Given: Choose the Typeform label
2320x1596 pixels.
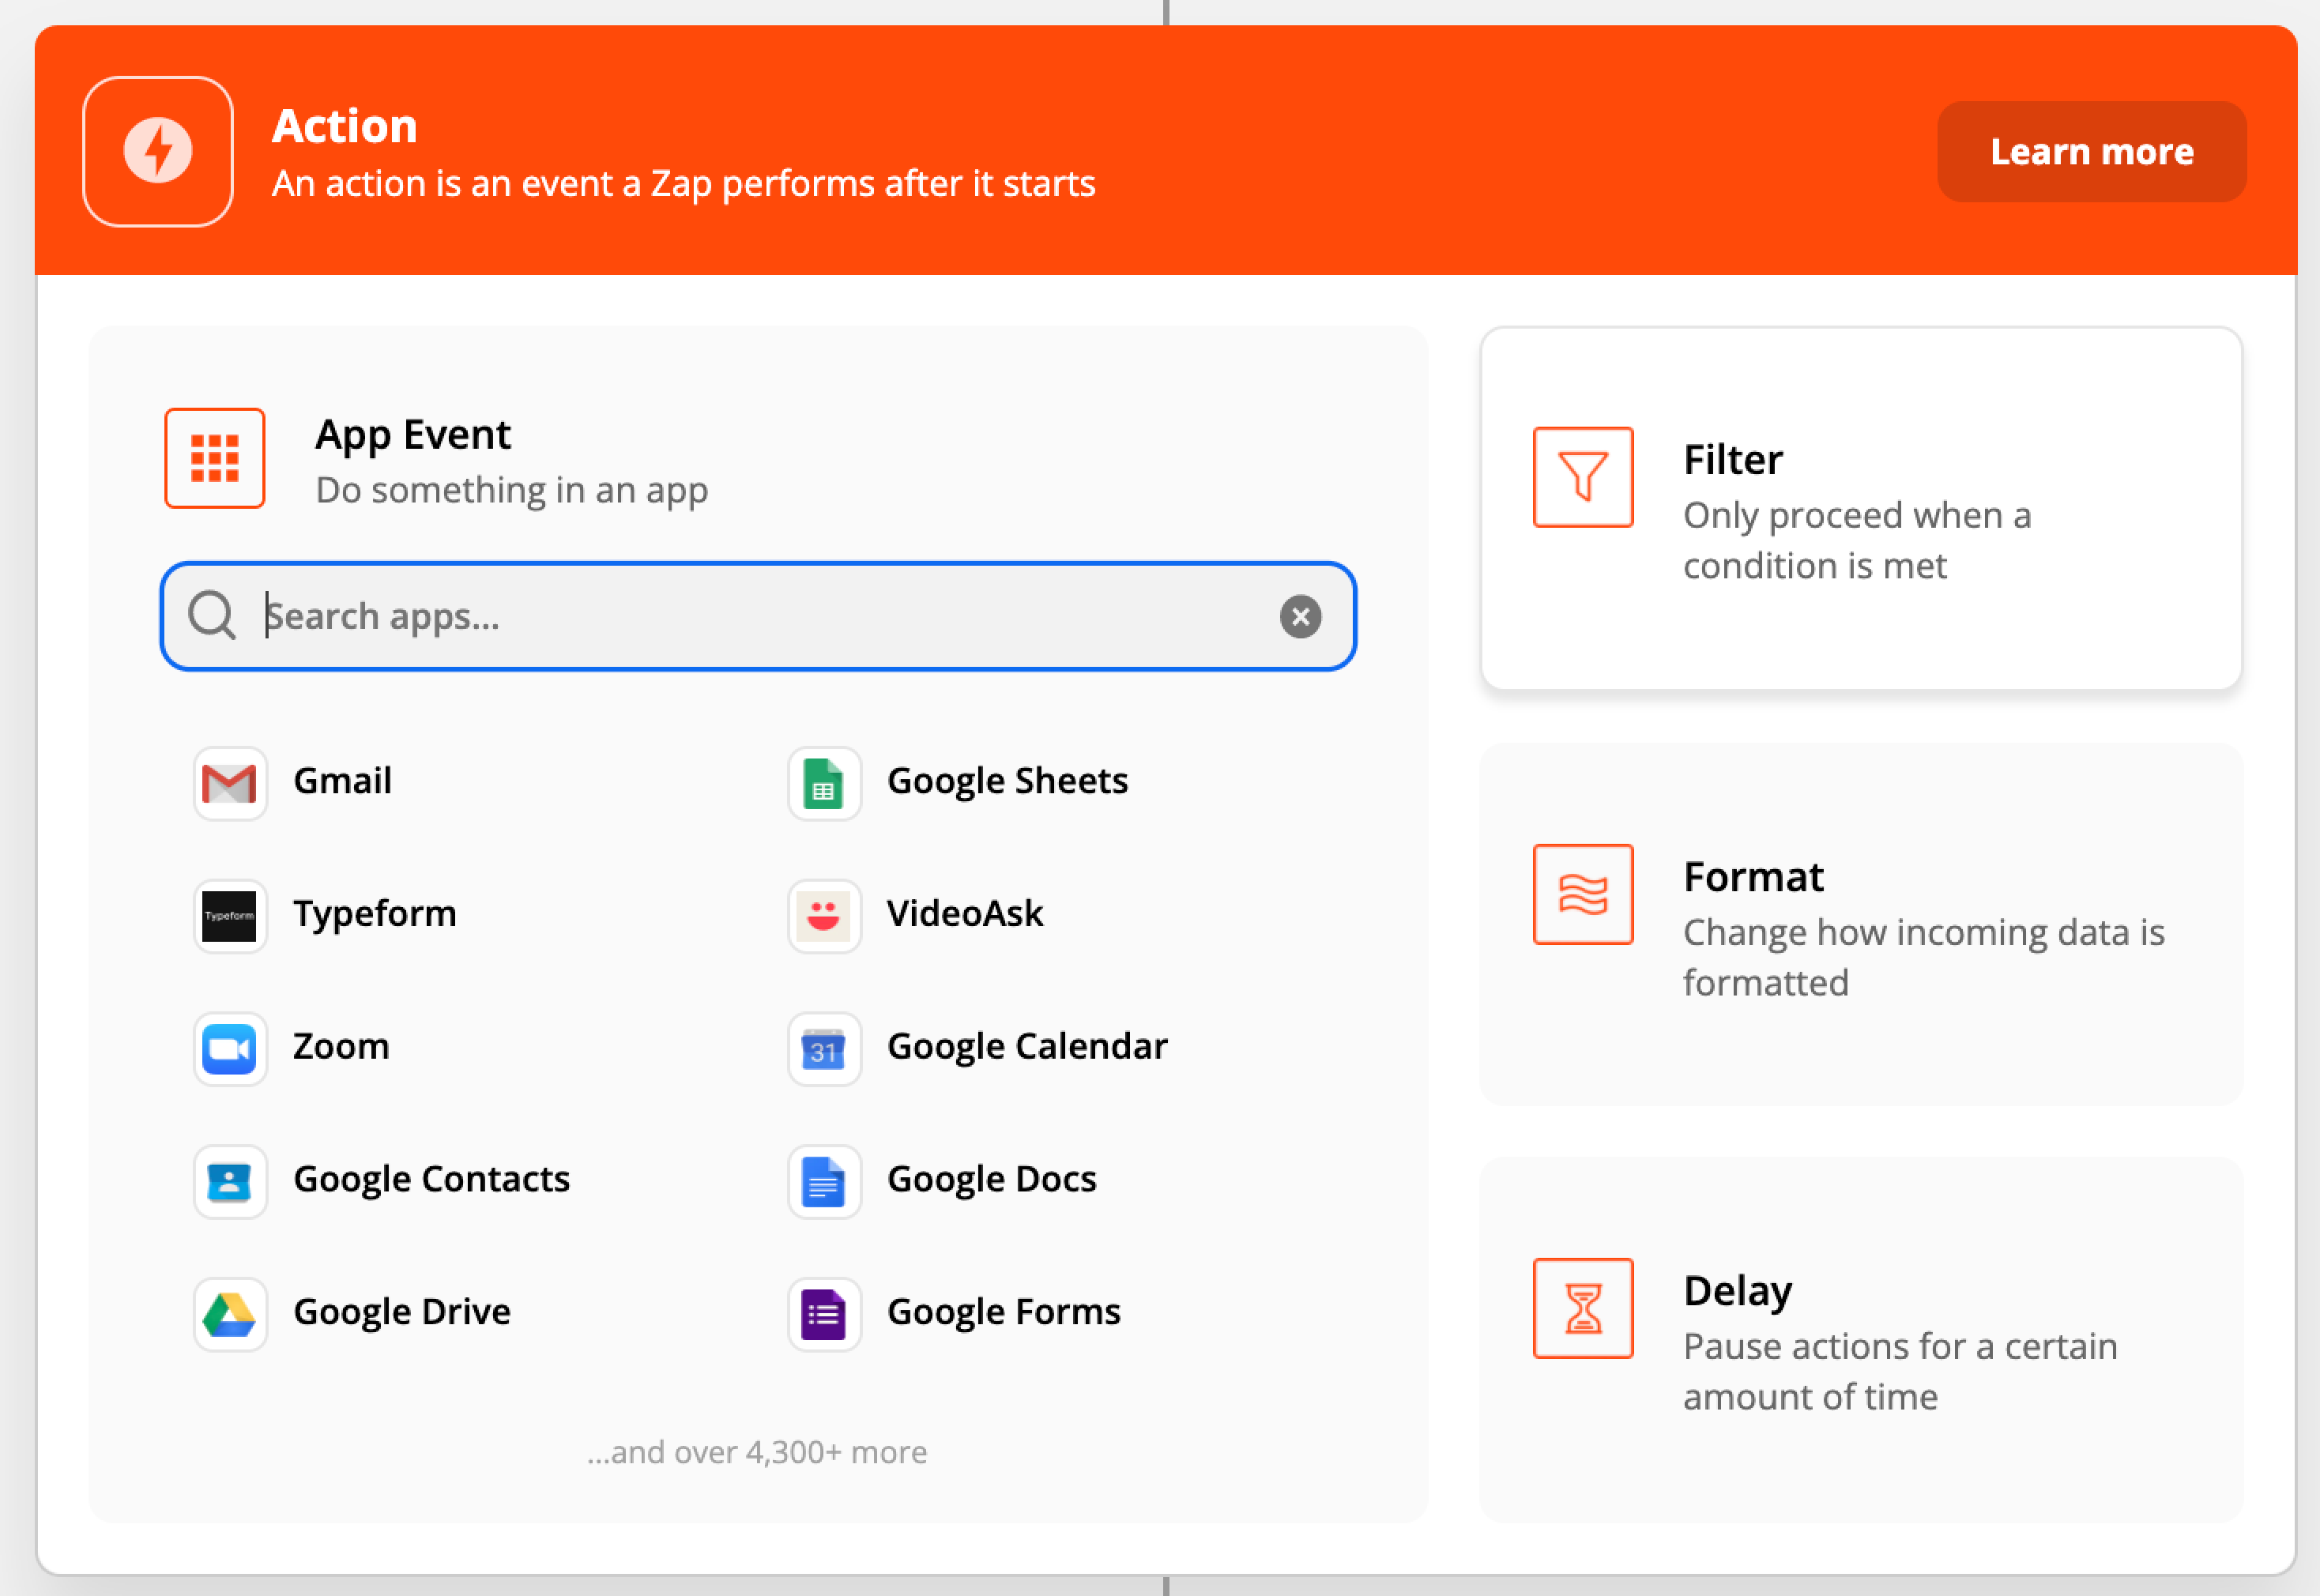Looking at the screenshot, I should click(x=375, y=914).
